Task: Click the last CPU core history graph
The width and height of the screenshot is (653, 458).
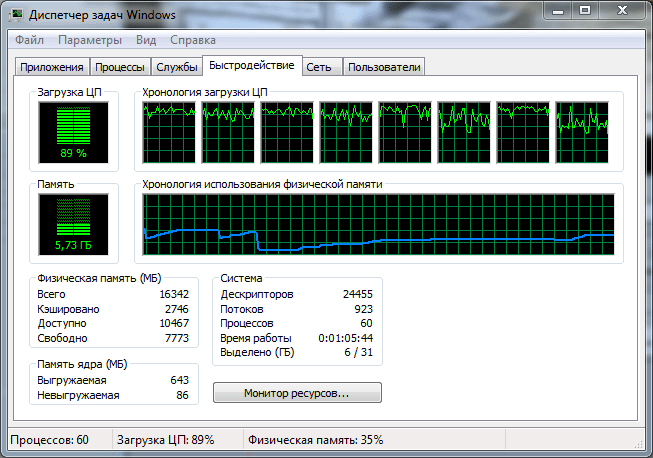Action: pyautogui.click(x=582, y=132)
